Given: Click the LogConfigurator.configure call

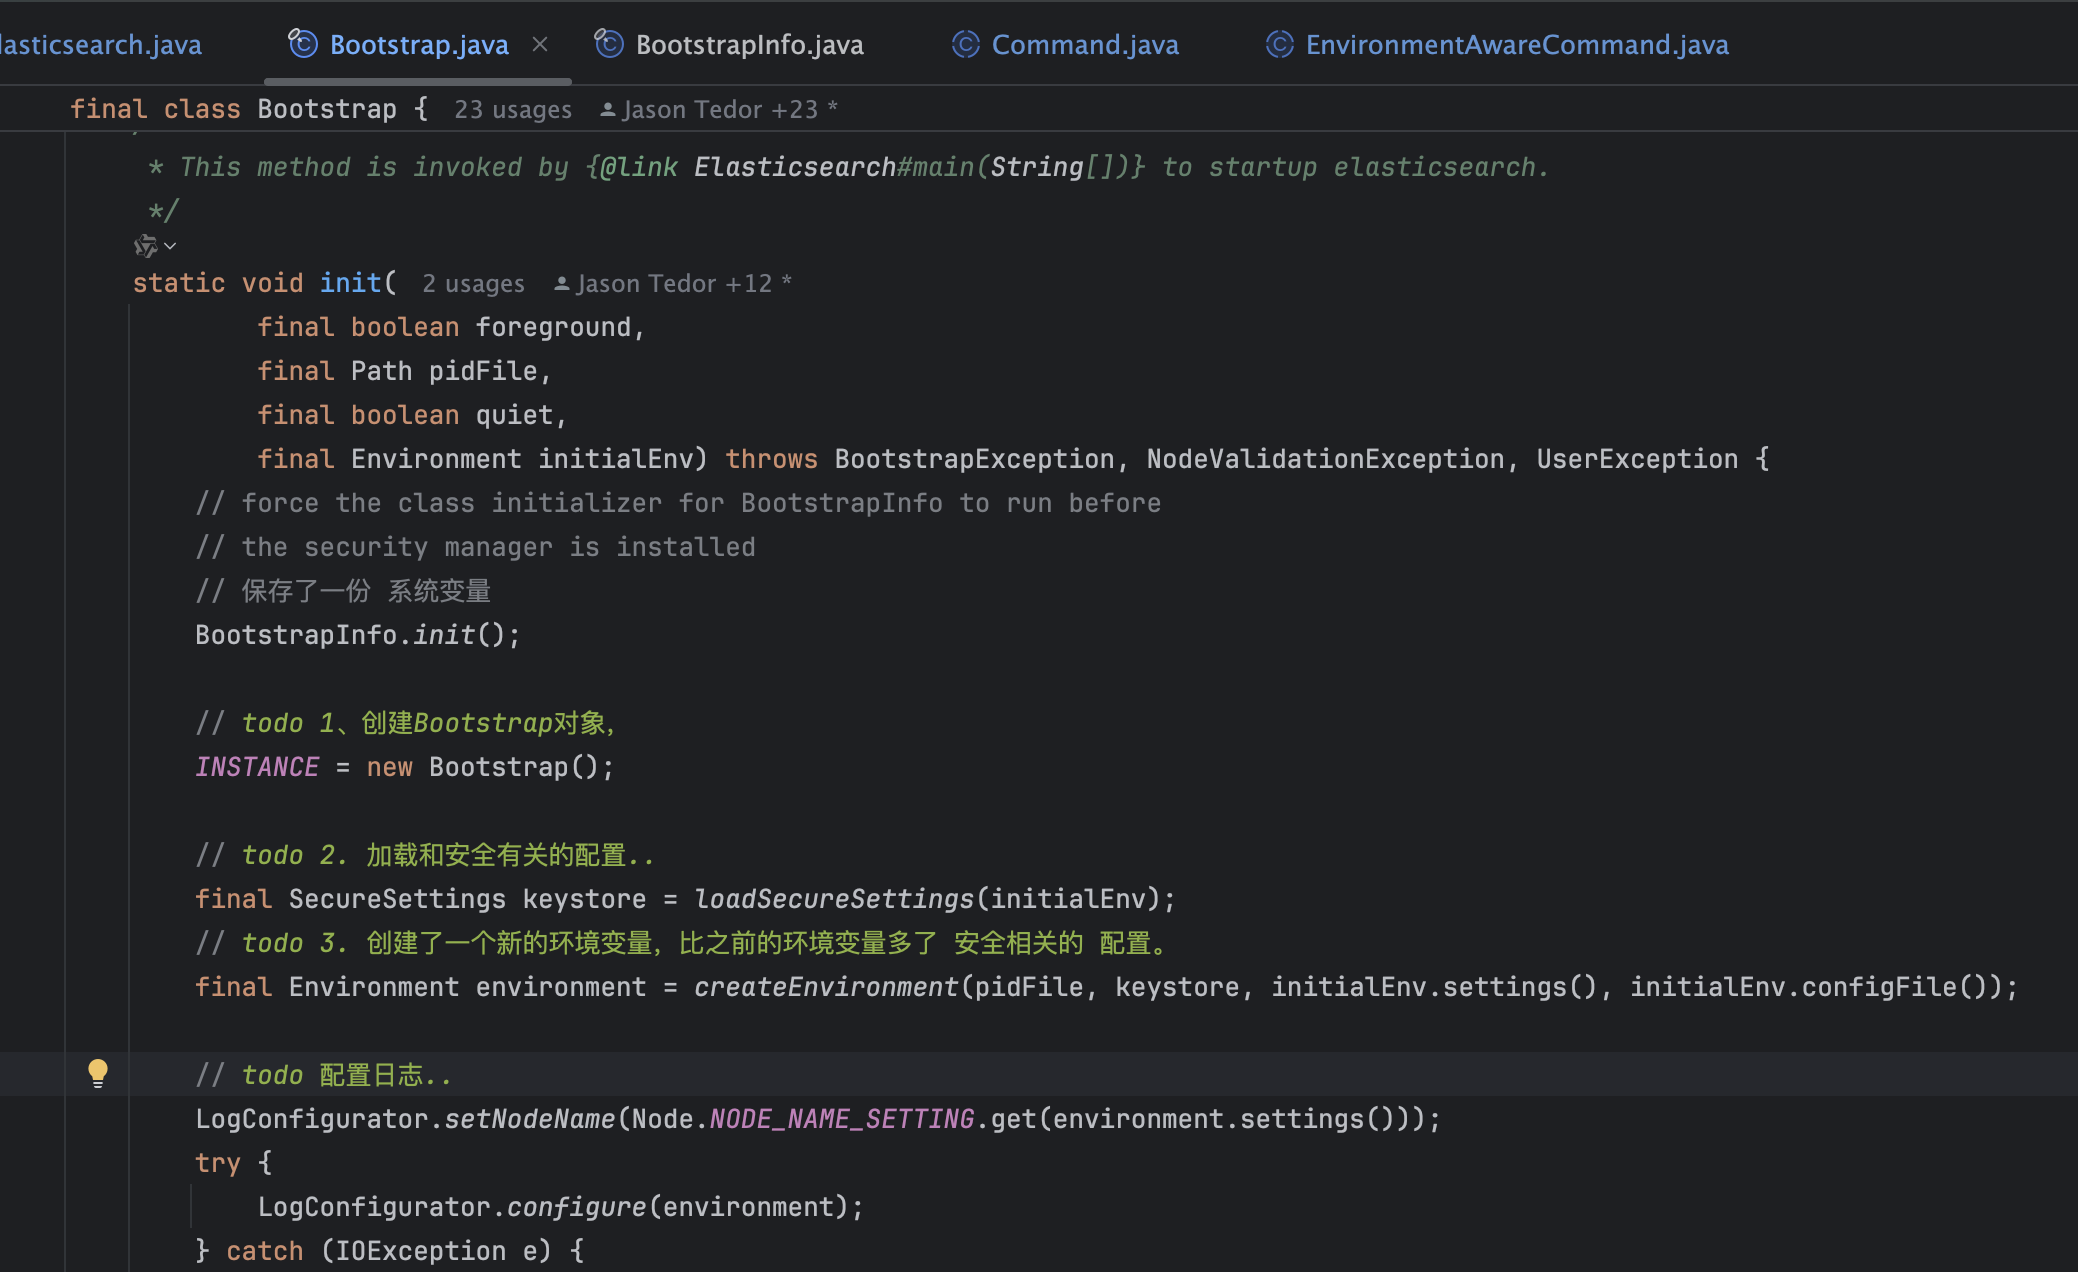Looking at the screenshot, I should (560, 1207).
